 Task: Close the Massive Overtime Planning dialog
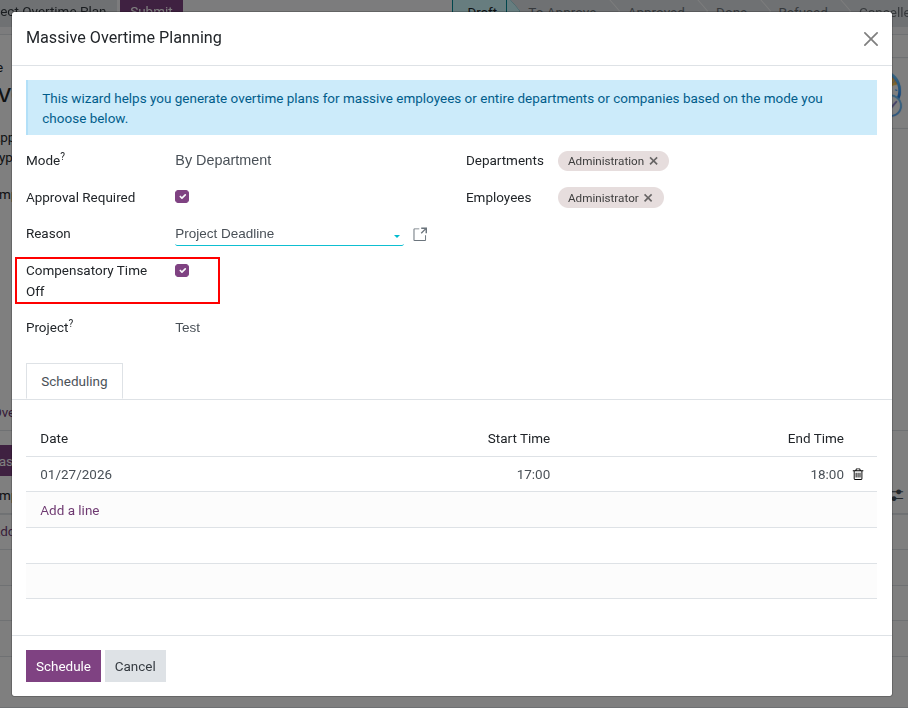[x=870, y=39]
